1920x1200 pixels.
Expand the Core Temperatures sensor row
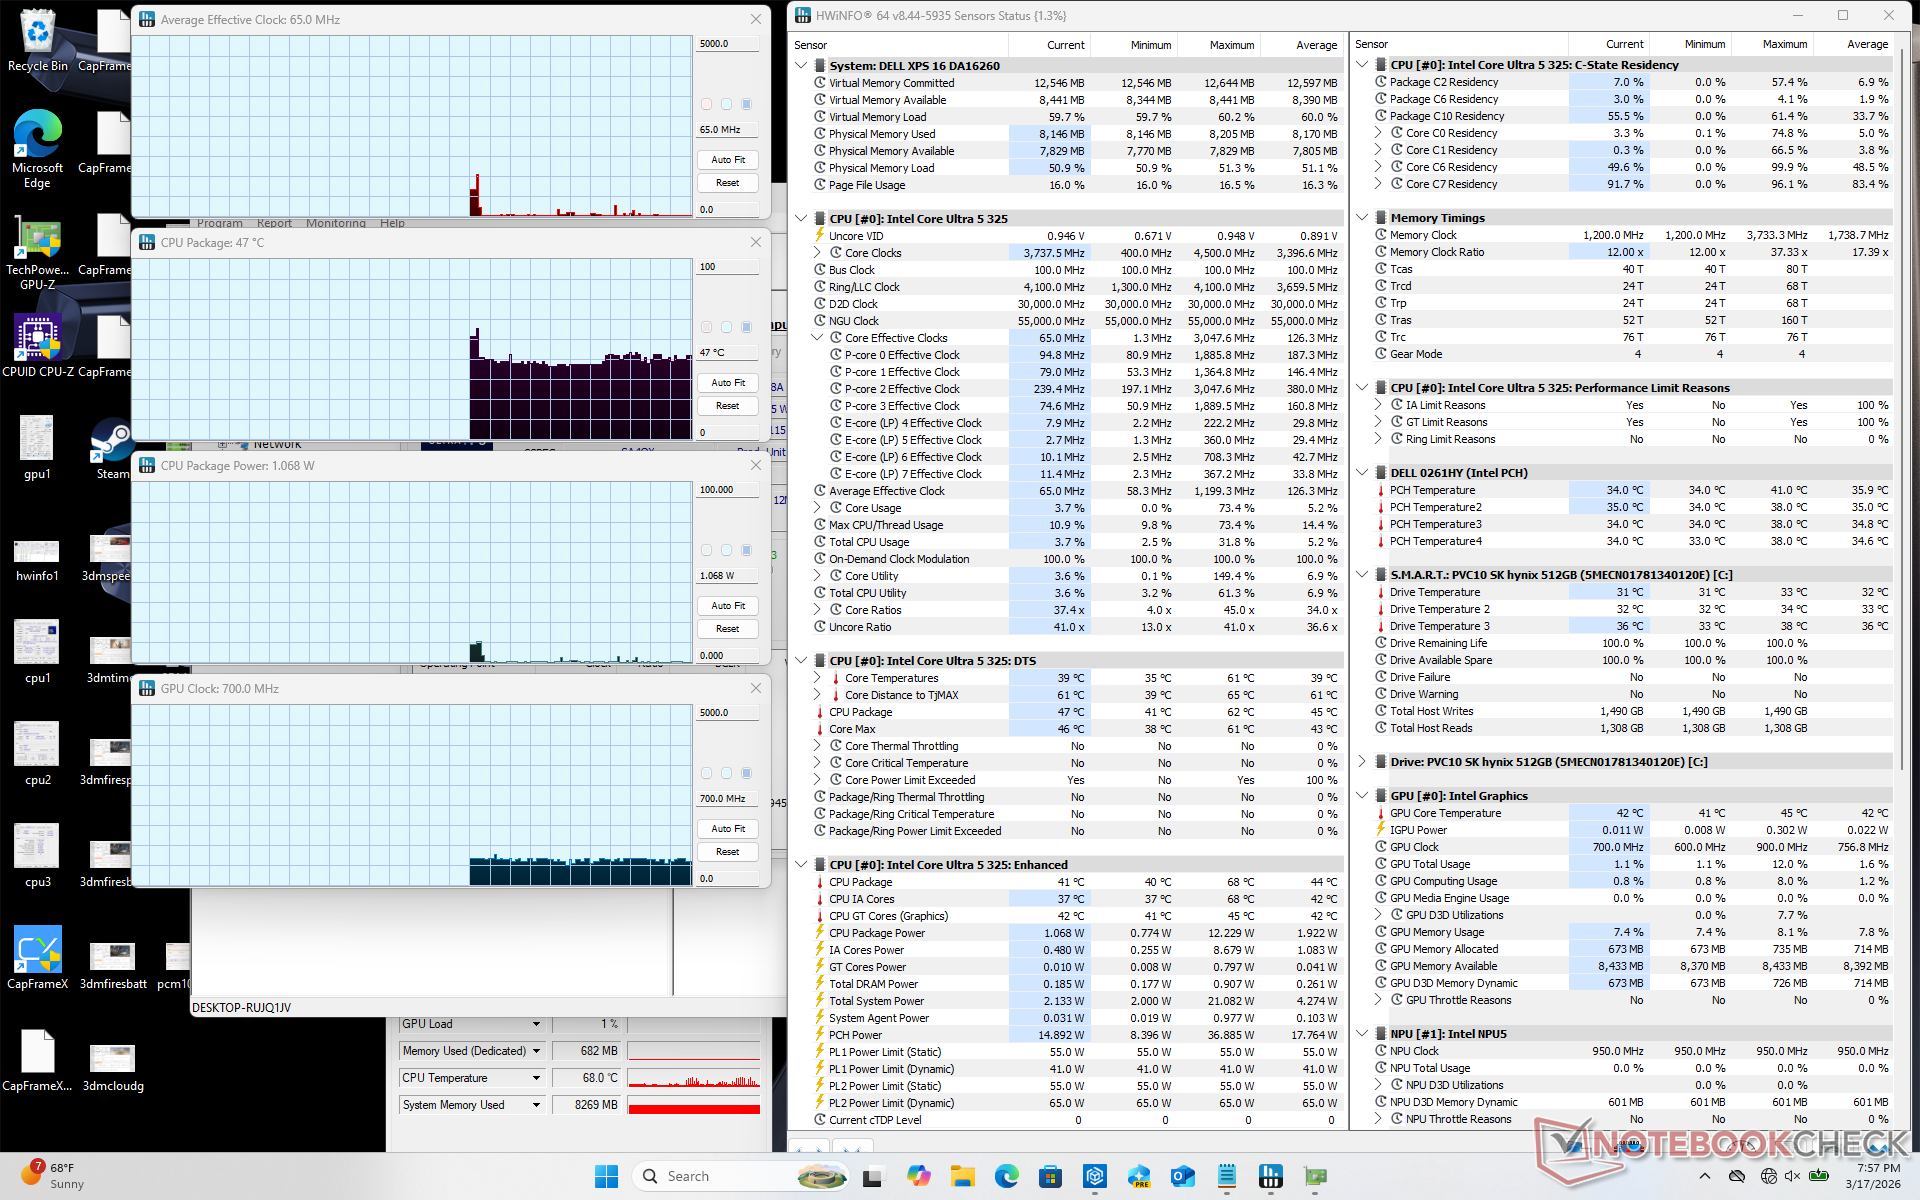(x=817, y=678)
